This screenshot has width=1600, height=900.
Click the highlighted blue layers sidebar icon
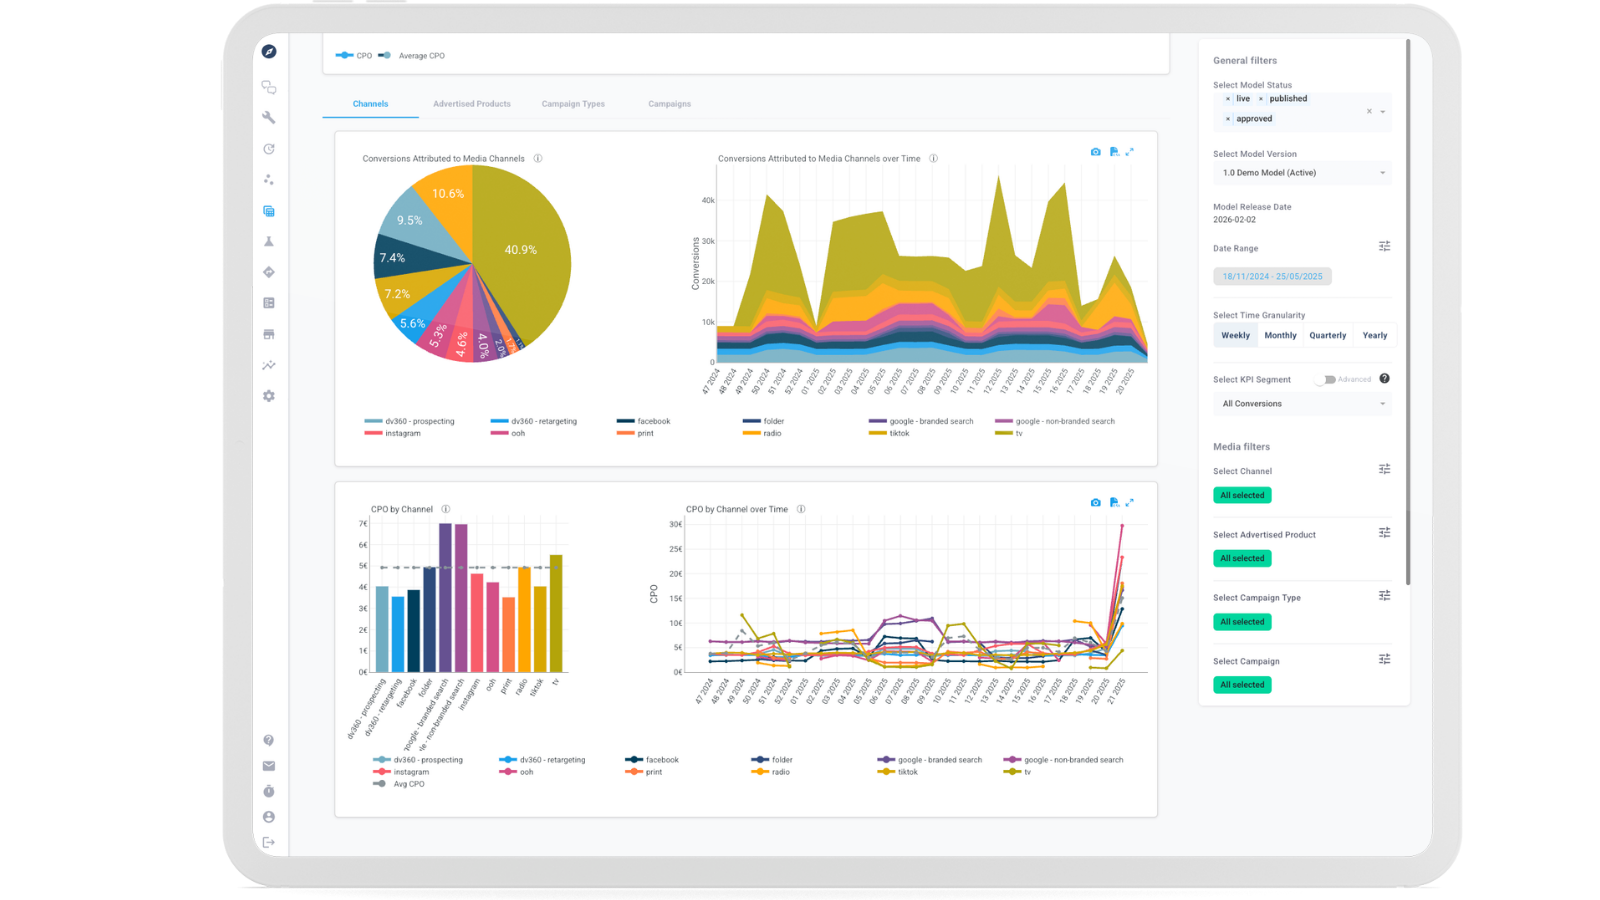269,211
